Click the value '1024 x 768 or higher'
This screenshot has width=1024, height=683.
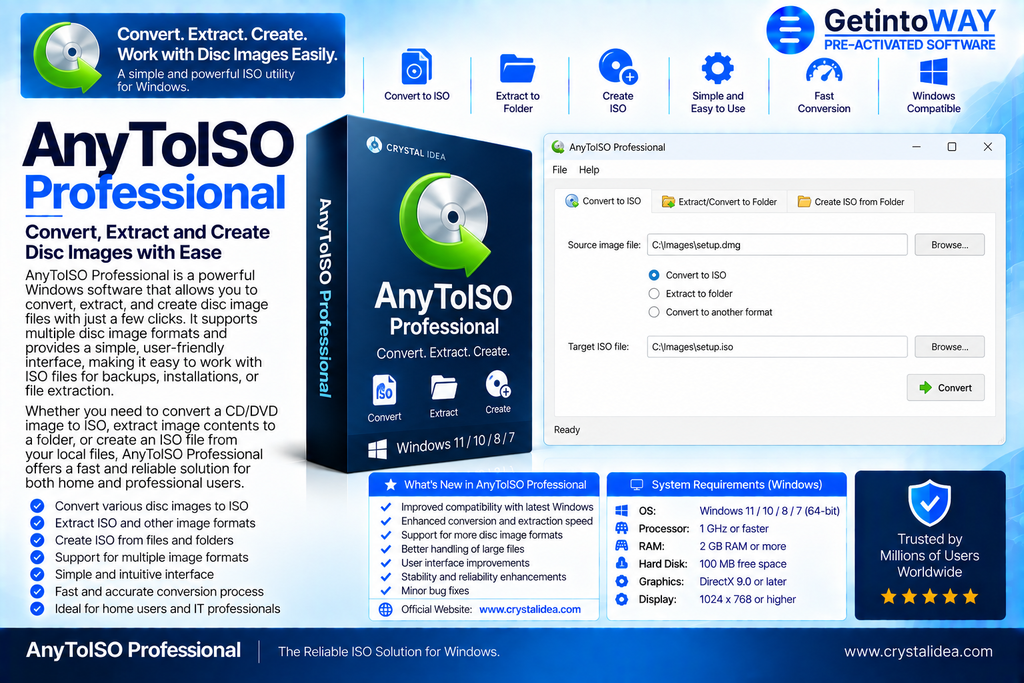point(747,599)
